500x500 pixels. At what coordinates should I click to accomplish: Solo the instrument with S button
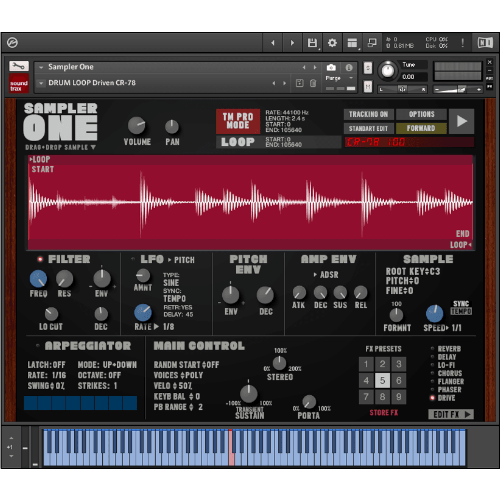pos(368,68)
